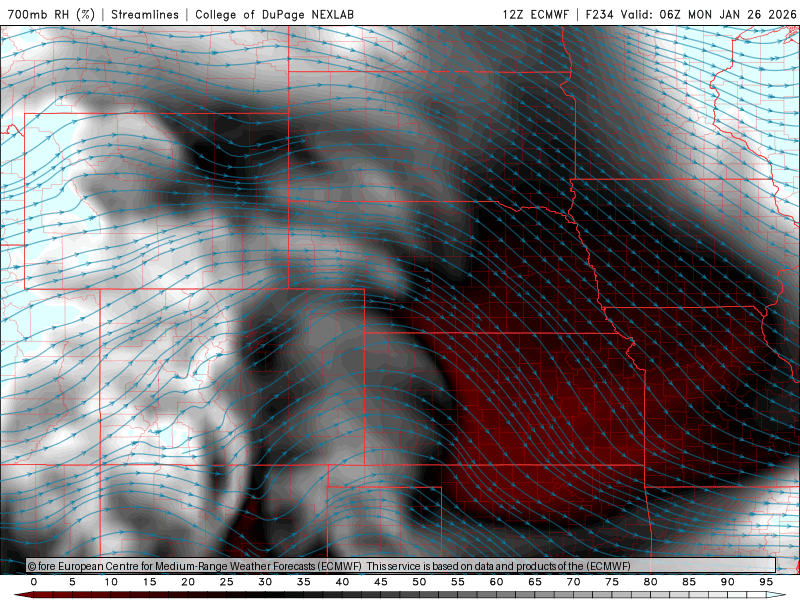Viewport: 800px width, 600px height.
Task: Click the '85' value on color scale
Action: (689, 582)
